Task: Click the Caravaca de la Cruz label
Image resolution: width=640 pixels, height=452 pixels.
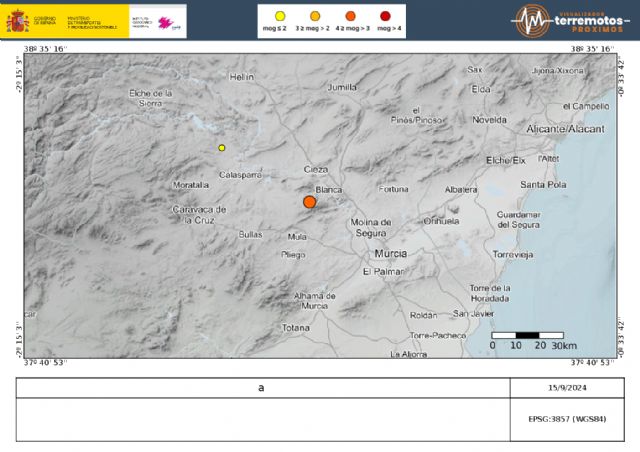Action: coord(200,214)
